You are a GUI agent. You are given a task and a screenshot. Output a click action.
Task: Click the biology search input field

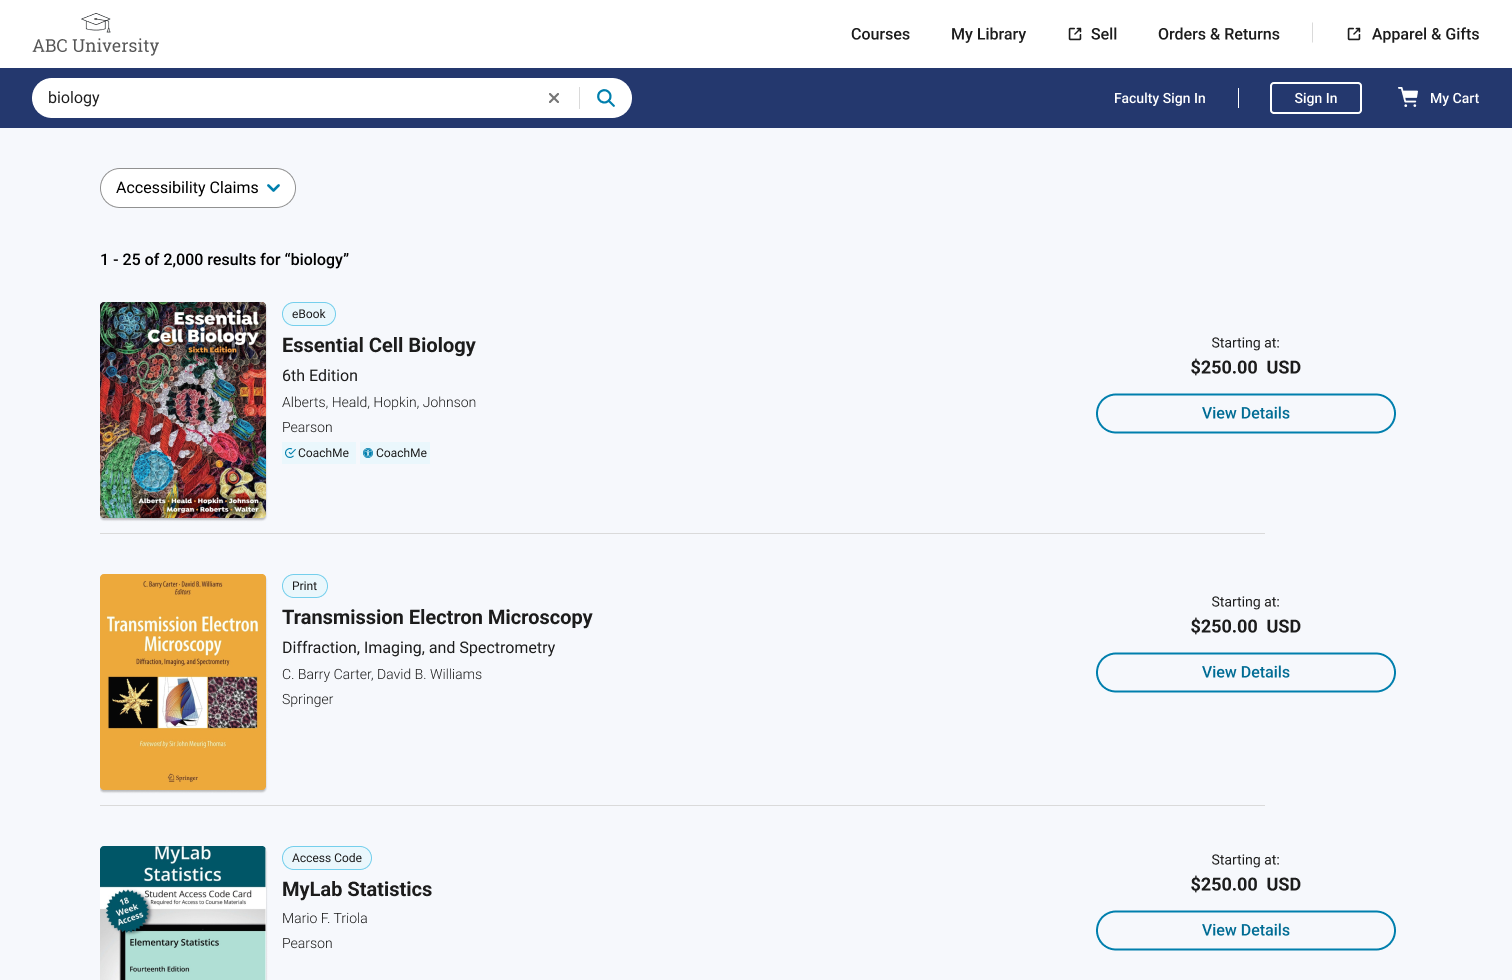point(290,98)
